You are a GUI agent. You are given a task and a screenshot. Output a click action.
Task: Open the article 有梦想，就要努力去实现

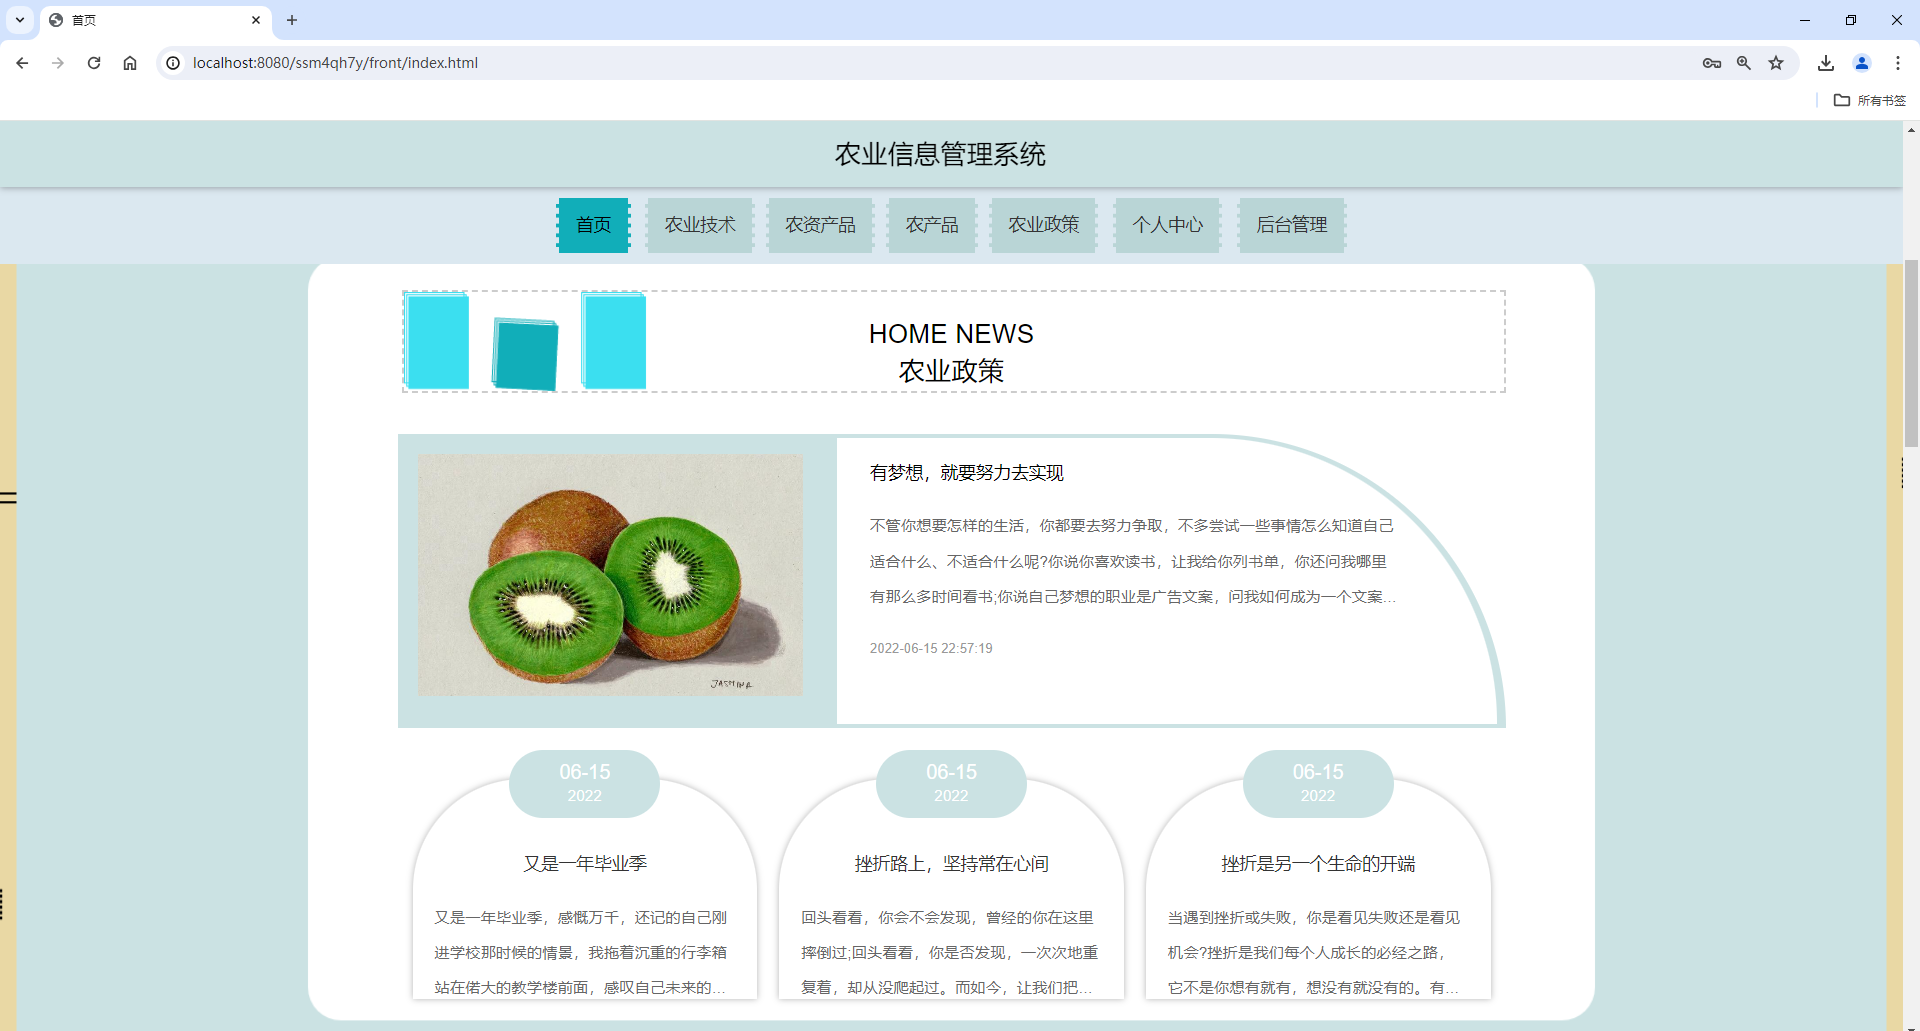click(x=967, y=472)
